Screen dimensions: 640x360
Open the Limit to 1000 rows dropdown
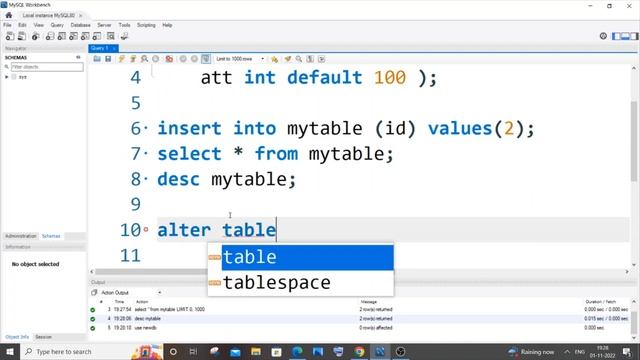point(240,59)
